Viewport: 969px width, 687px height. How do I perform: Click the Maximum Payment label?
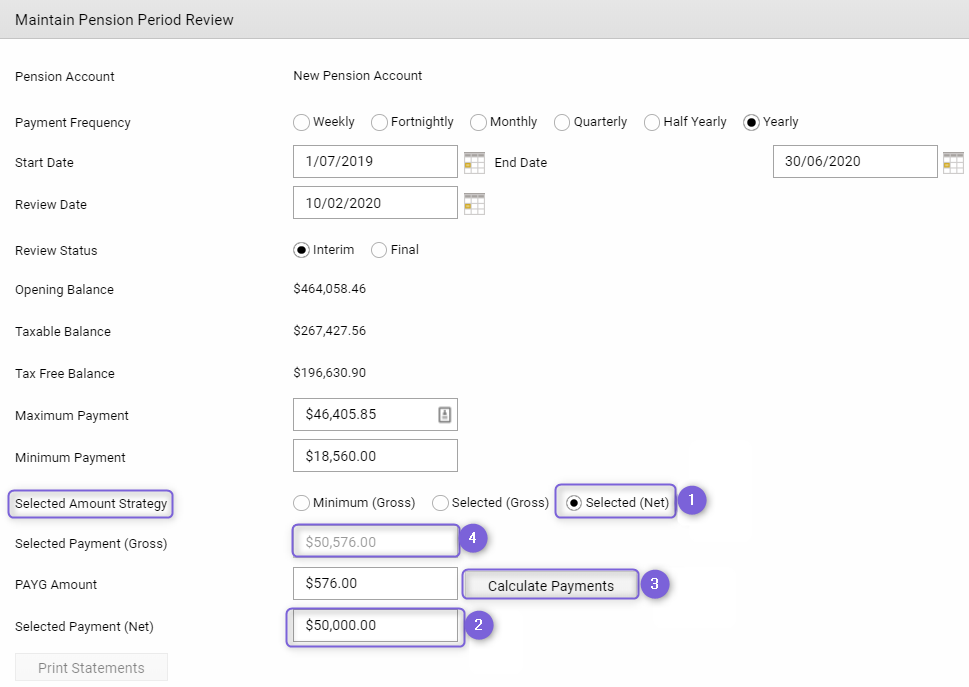pos(72,416)
